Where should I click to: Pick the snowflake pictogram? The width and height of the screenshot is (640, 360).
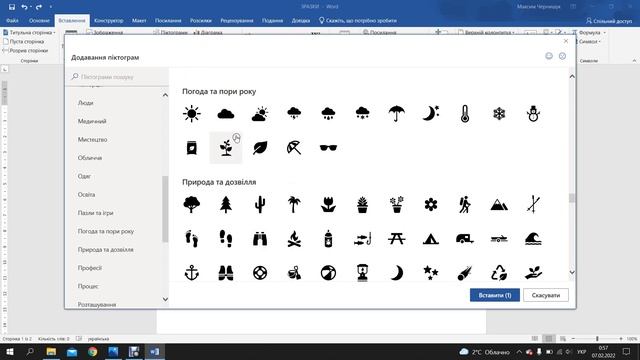pyautogui.click(x=499, y=113)
